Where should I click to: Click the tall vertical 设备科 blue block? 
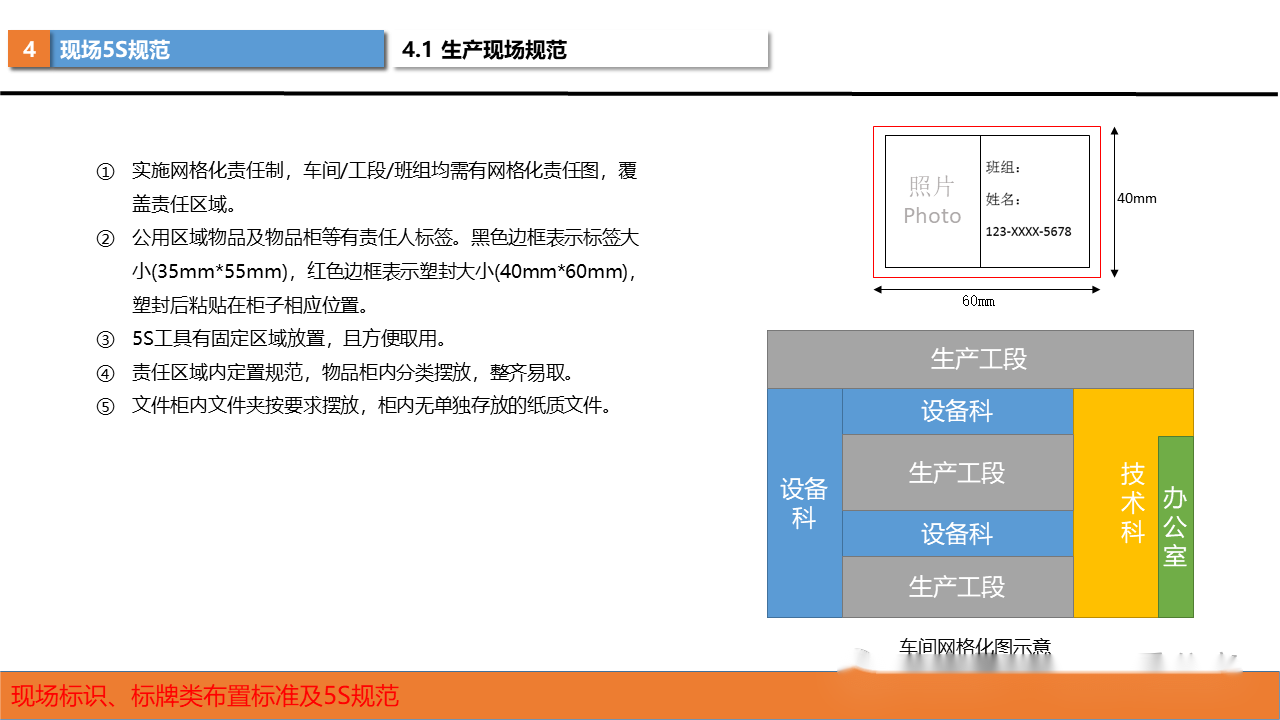coord(805,503)
